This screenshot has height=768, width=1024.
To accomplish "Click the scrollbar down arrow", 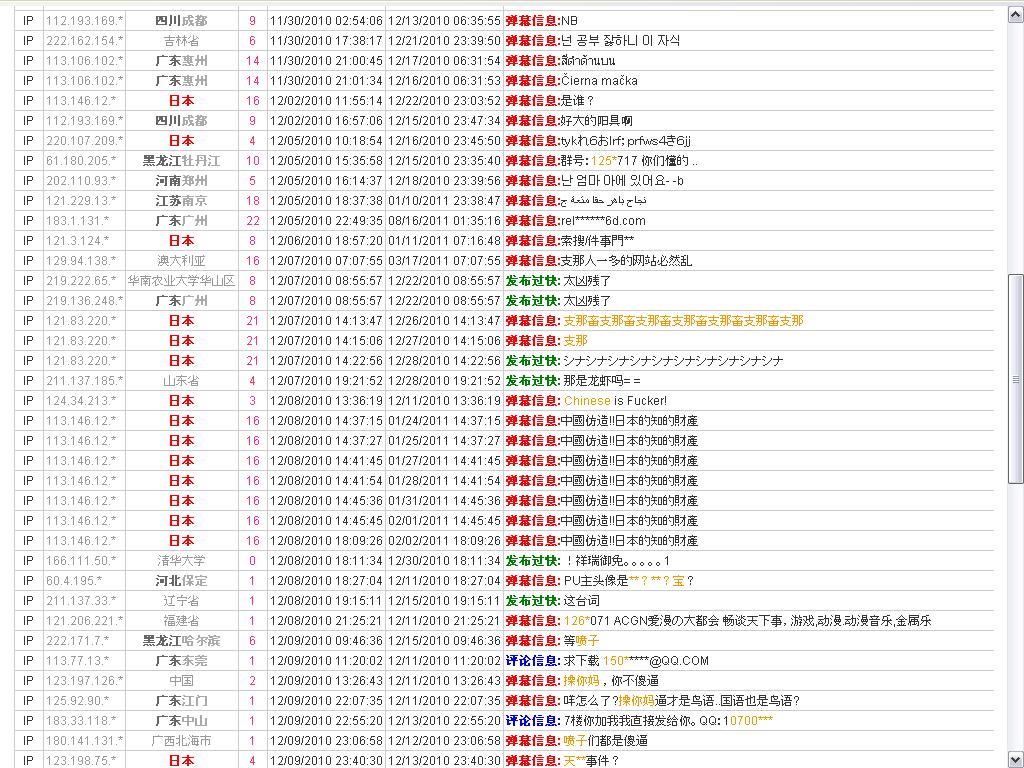I will coord(1016,760).
